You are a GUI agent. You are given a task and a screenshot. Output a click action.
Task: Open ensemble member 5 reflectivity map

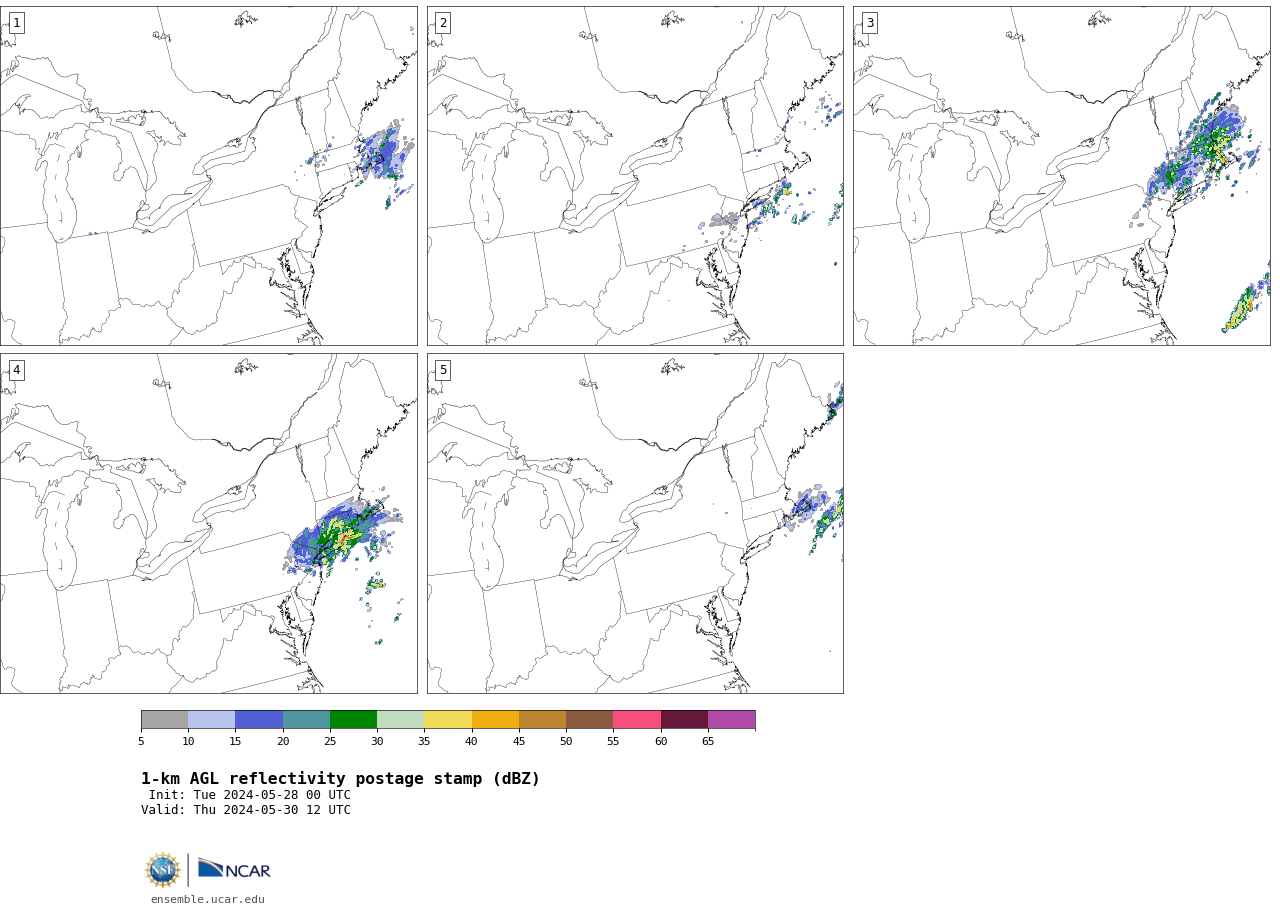click(635, 523)
